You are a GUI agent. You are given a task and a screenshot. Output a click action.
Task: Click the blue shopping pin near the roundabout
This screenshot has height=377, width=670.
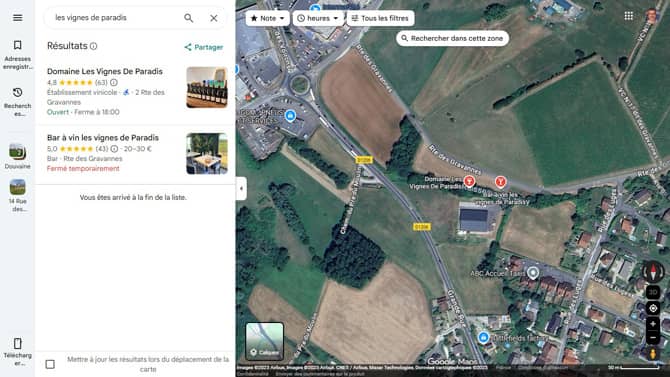[290, 115]
